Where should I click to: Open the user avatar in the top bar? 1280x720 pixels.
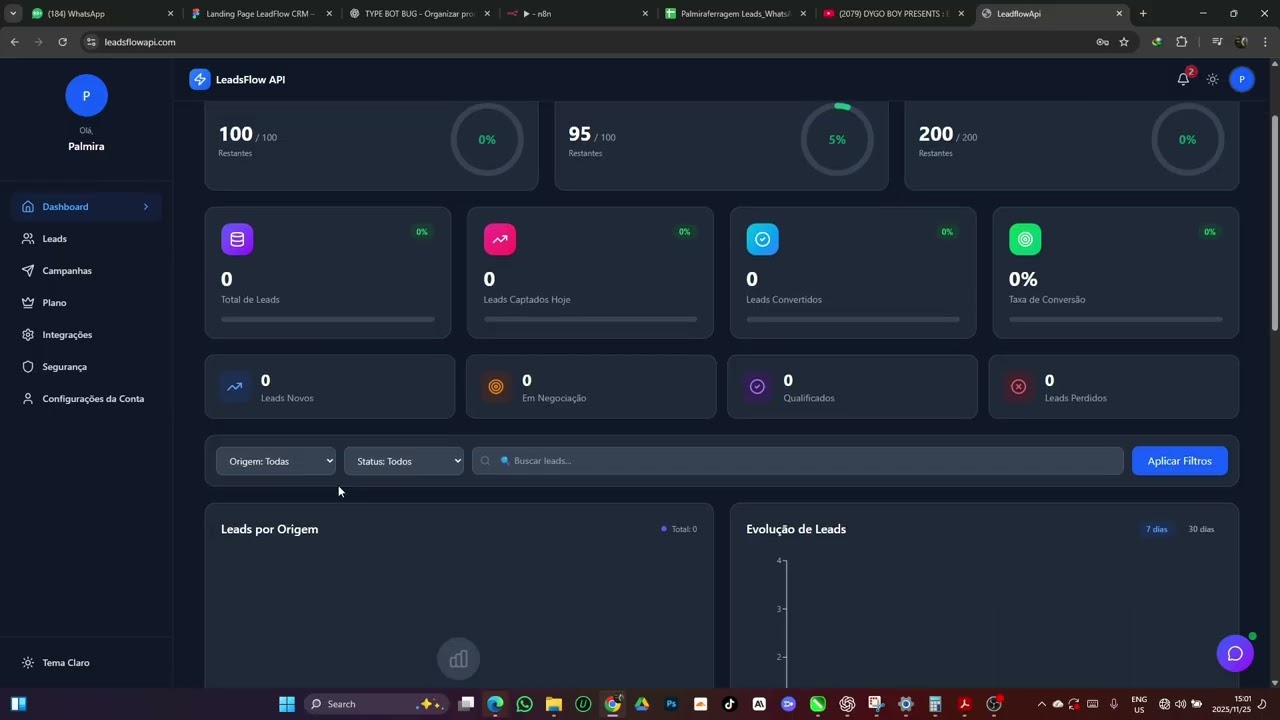pos(1242,79)
